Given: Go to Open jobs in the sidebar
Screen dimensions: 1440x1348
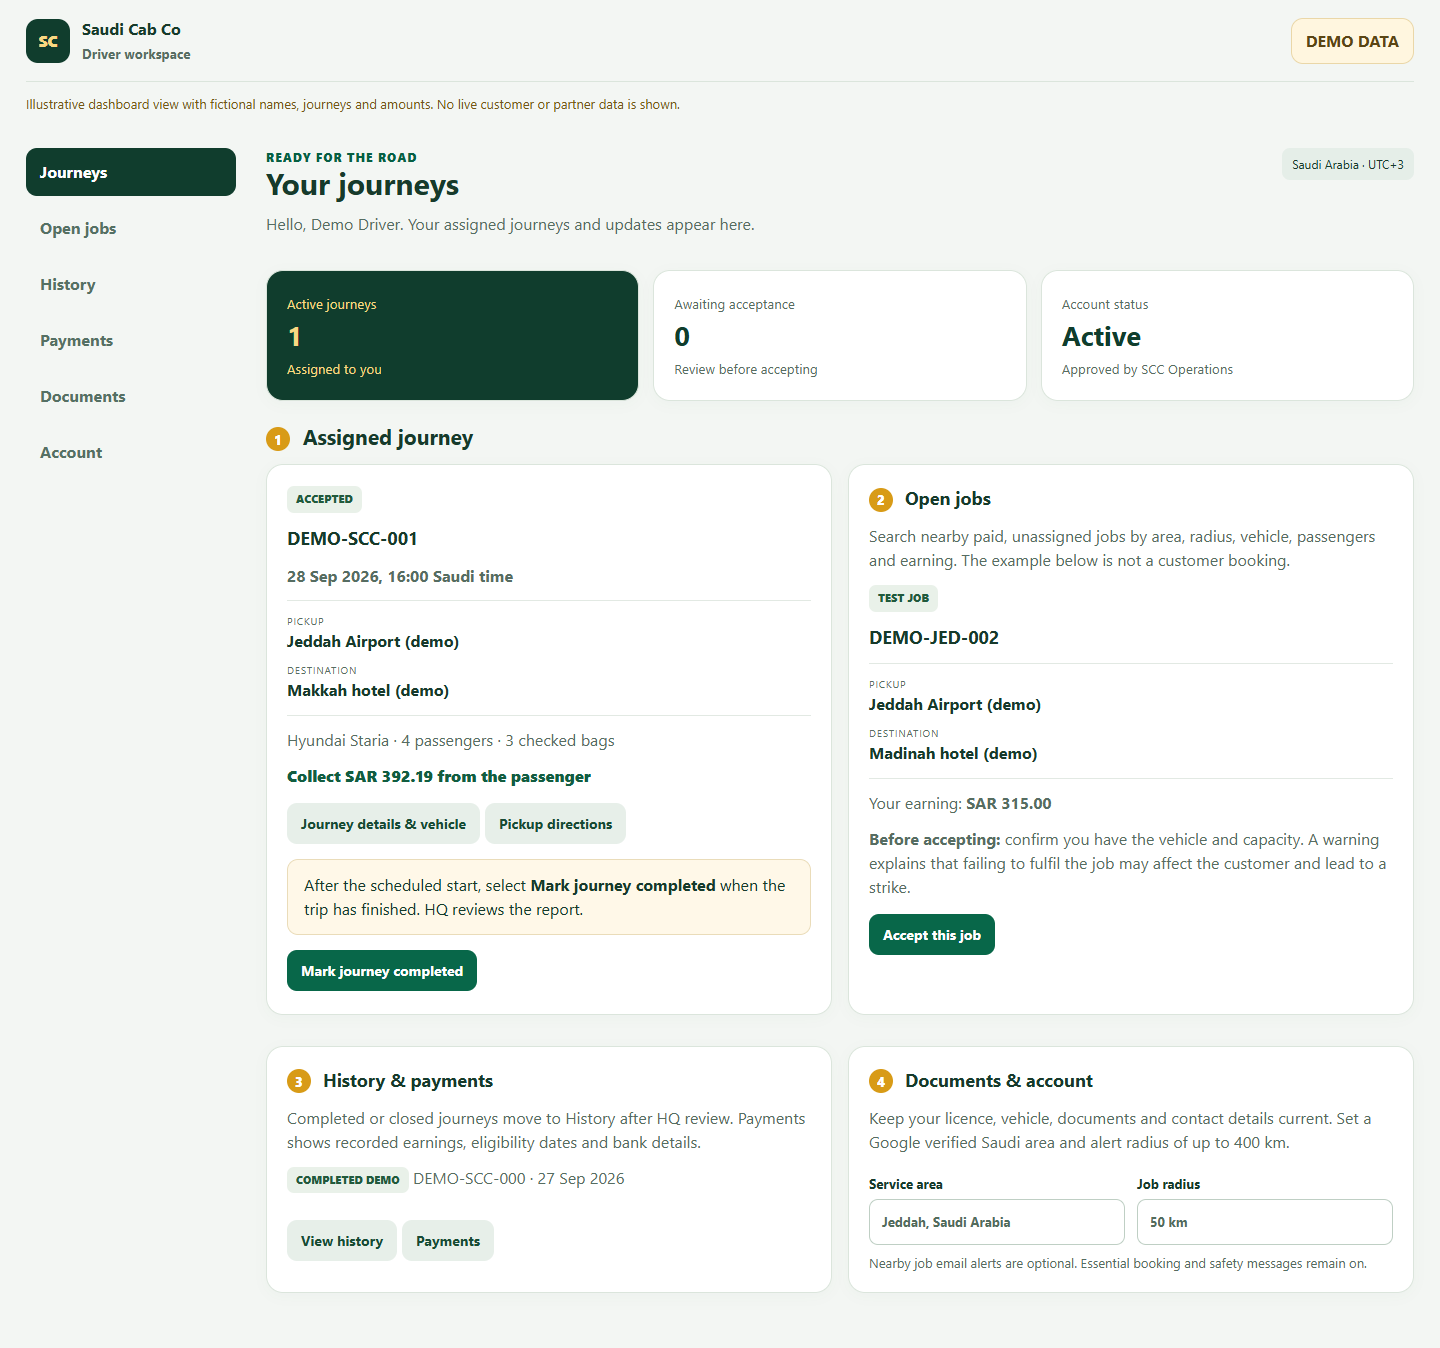Looking at the screenshot, I should (x=131, y=228).
